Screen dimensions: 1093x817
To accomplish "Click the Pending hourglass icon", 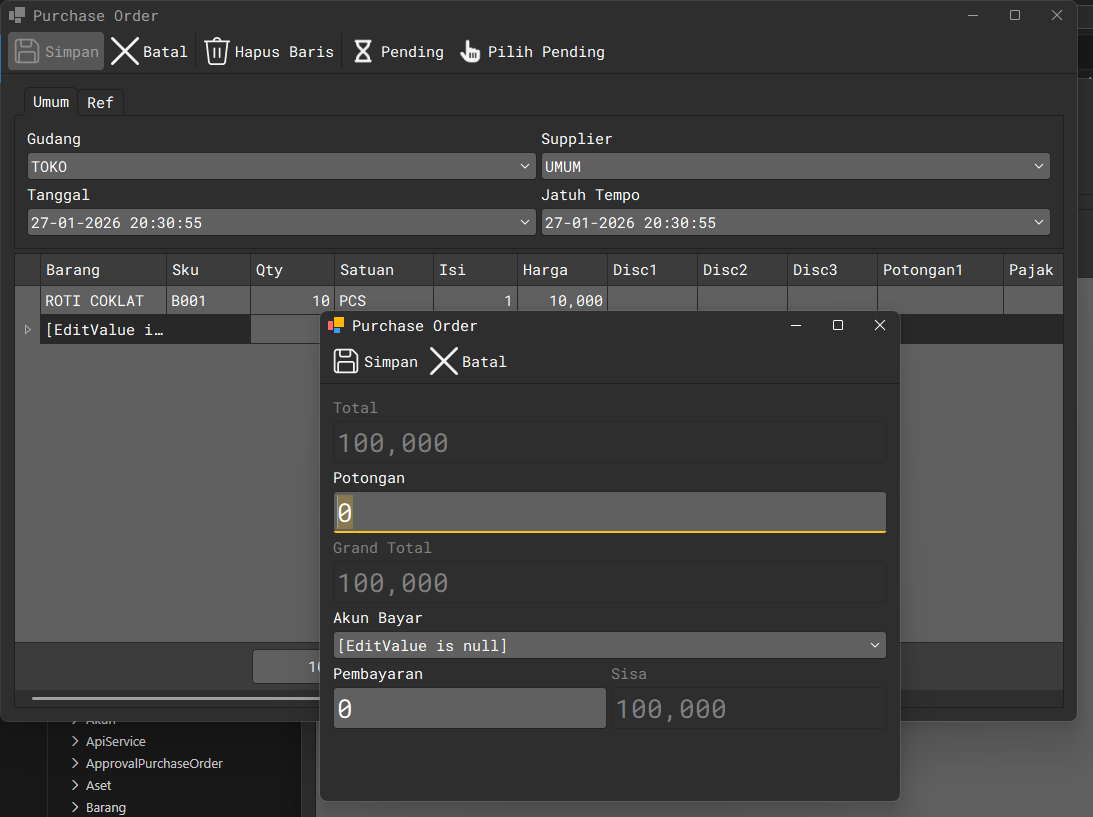I will (x=363, y=52).
